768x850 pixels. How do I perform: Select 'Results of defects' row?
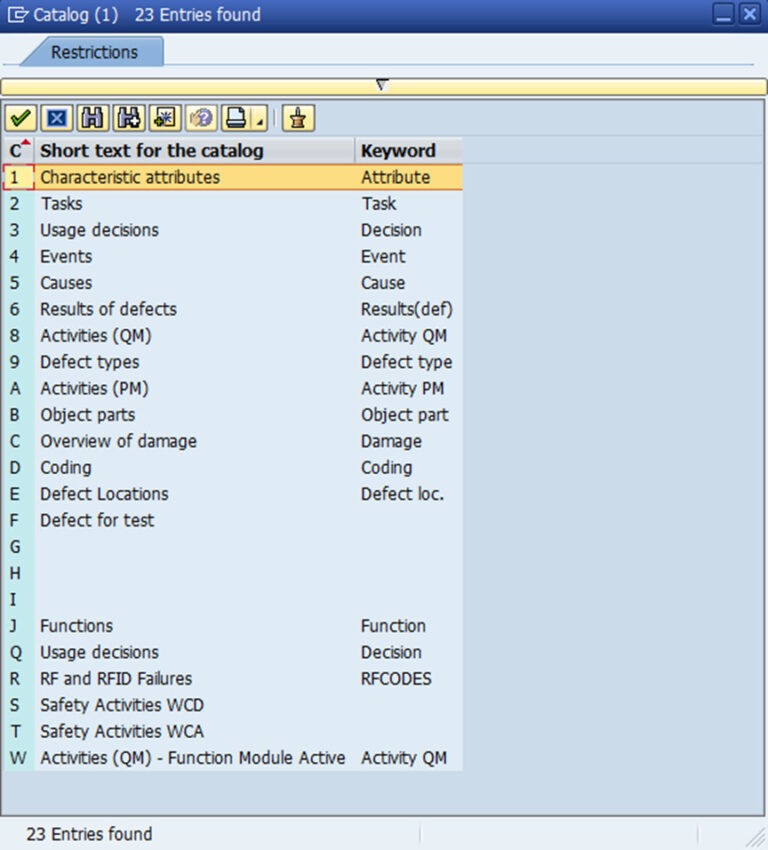[x=233, y=309]
